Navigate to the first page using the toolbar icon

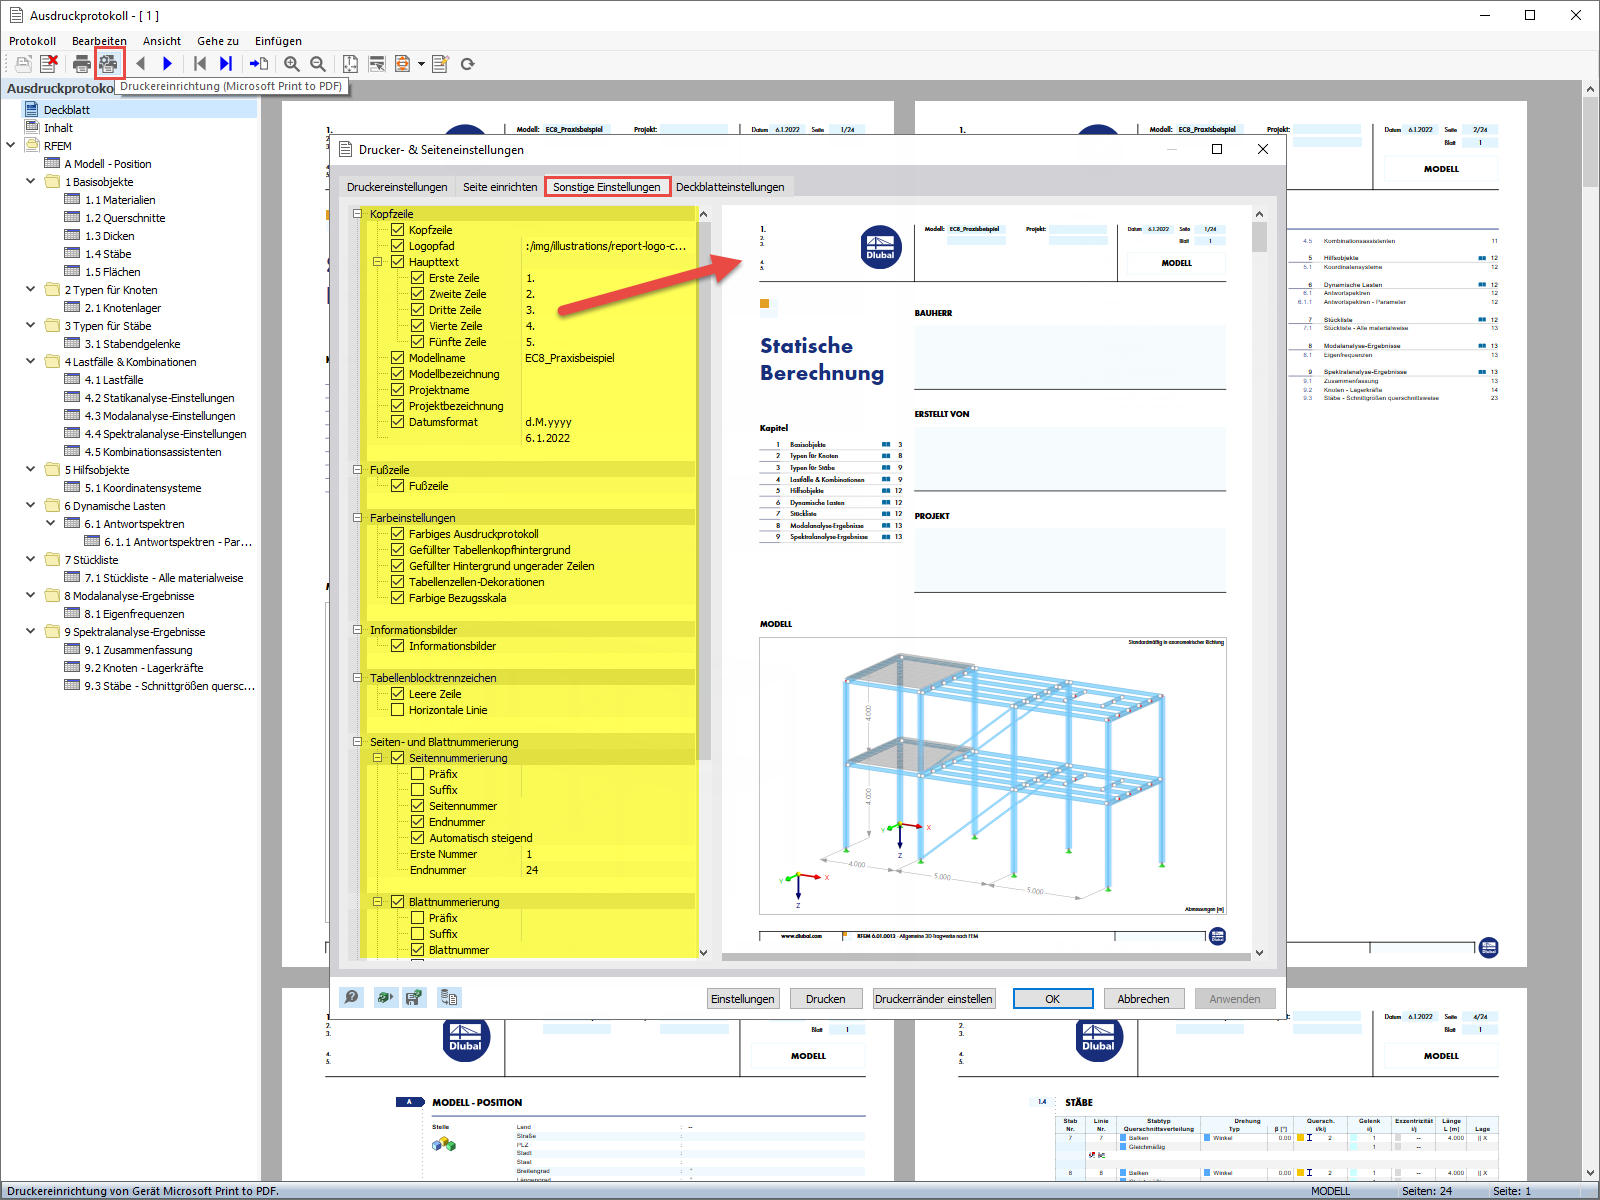click(200, 63)
